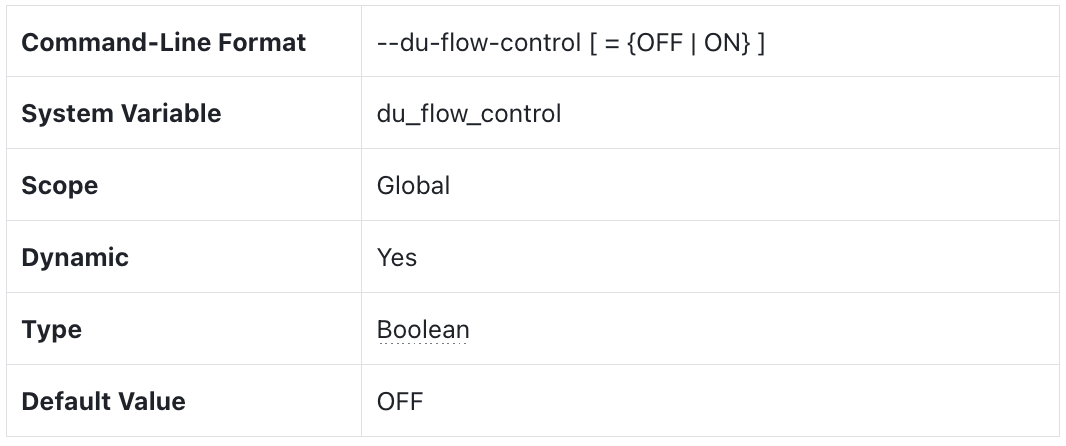Image resolution: width=1066 pixels, height=446 pixels.
Task: Select the OFF default value text
Action: 400,402
